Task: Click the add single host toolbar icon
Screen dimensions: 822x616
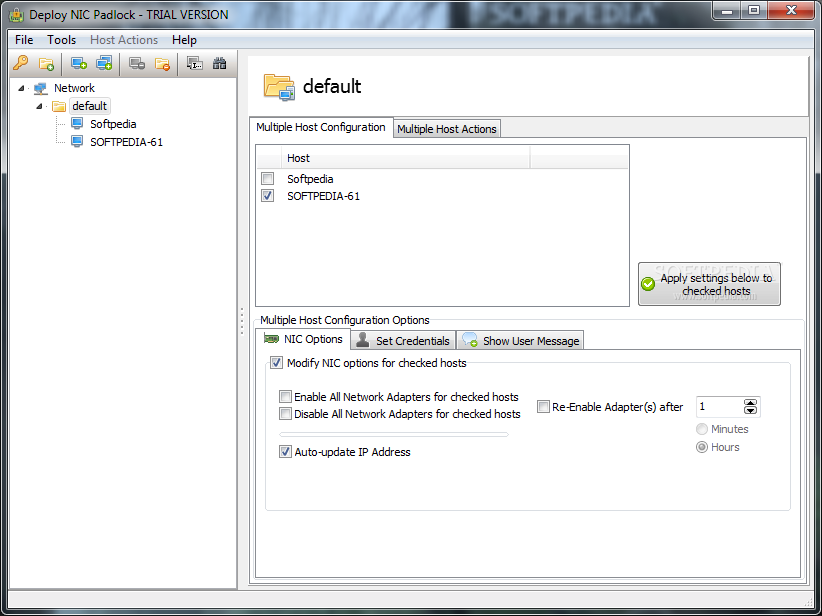Action: coord(79,64)
